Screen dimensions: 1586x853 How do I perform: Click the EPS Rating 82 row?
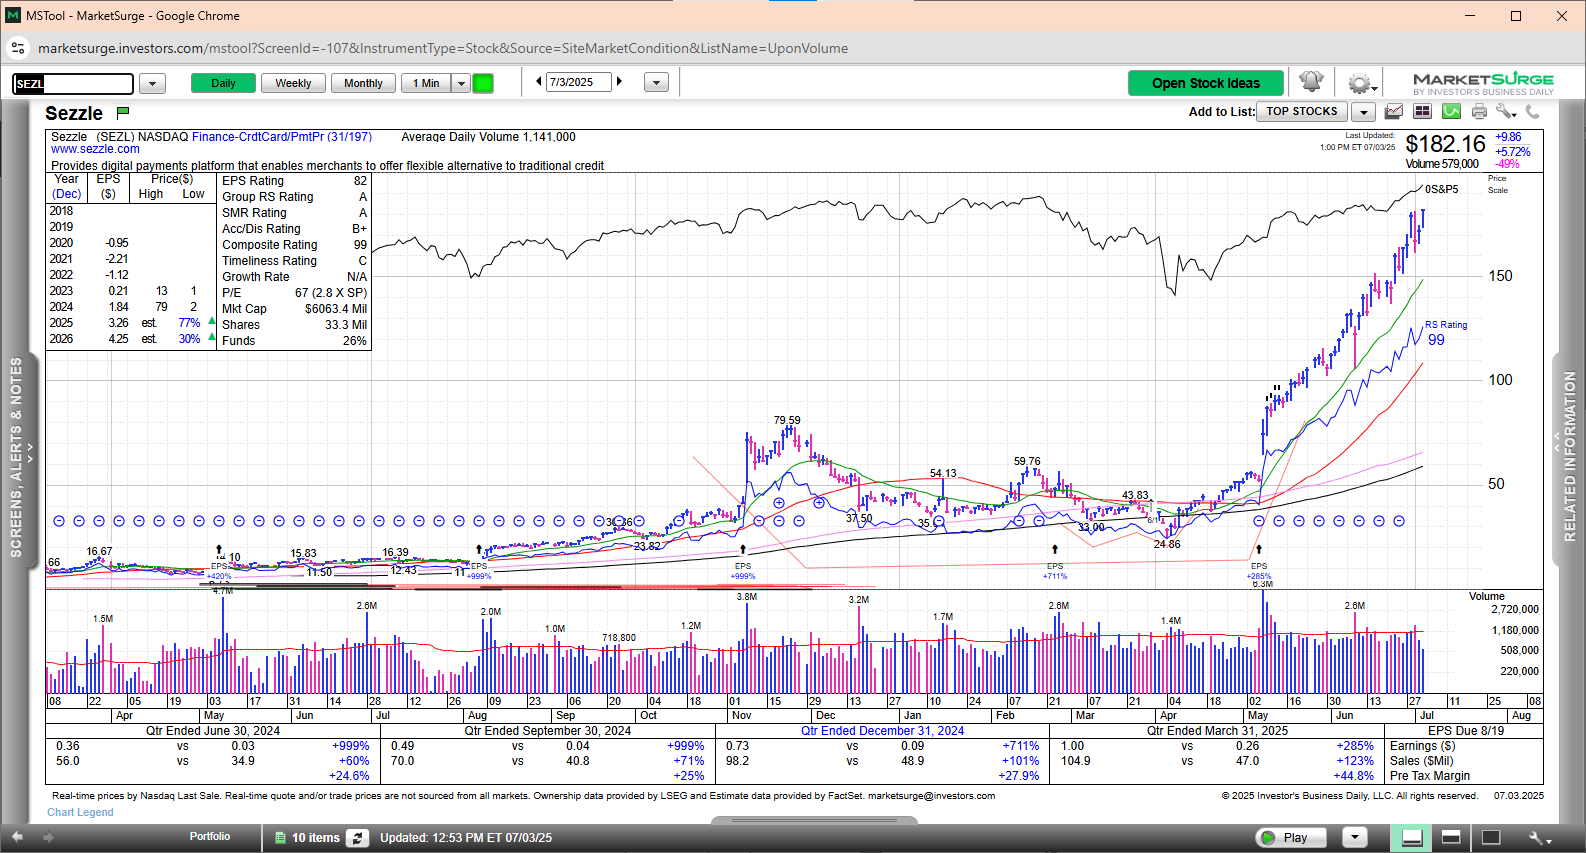click(x=294, y=181)
